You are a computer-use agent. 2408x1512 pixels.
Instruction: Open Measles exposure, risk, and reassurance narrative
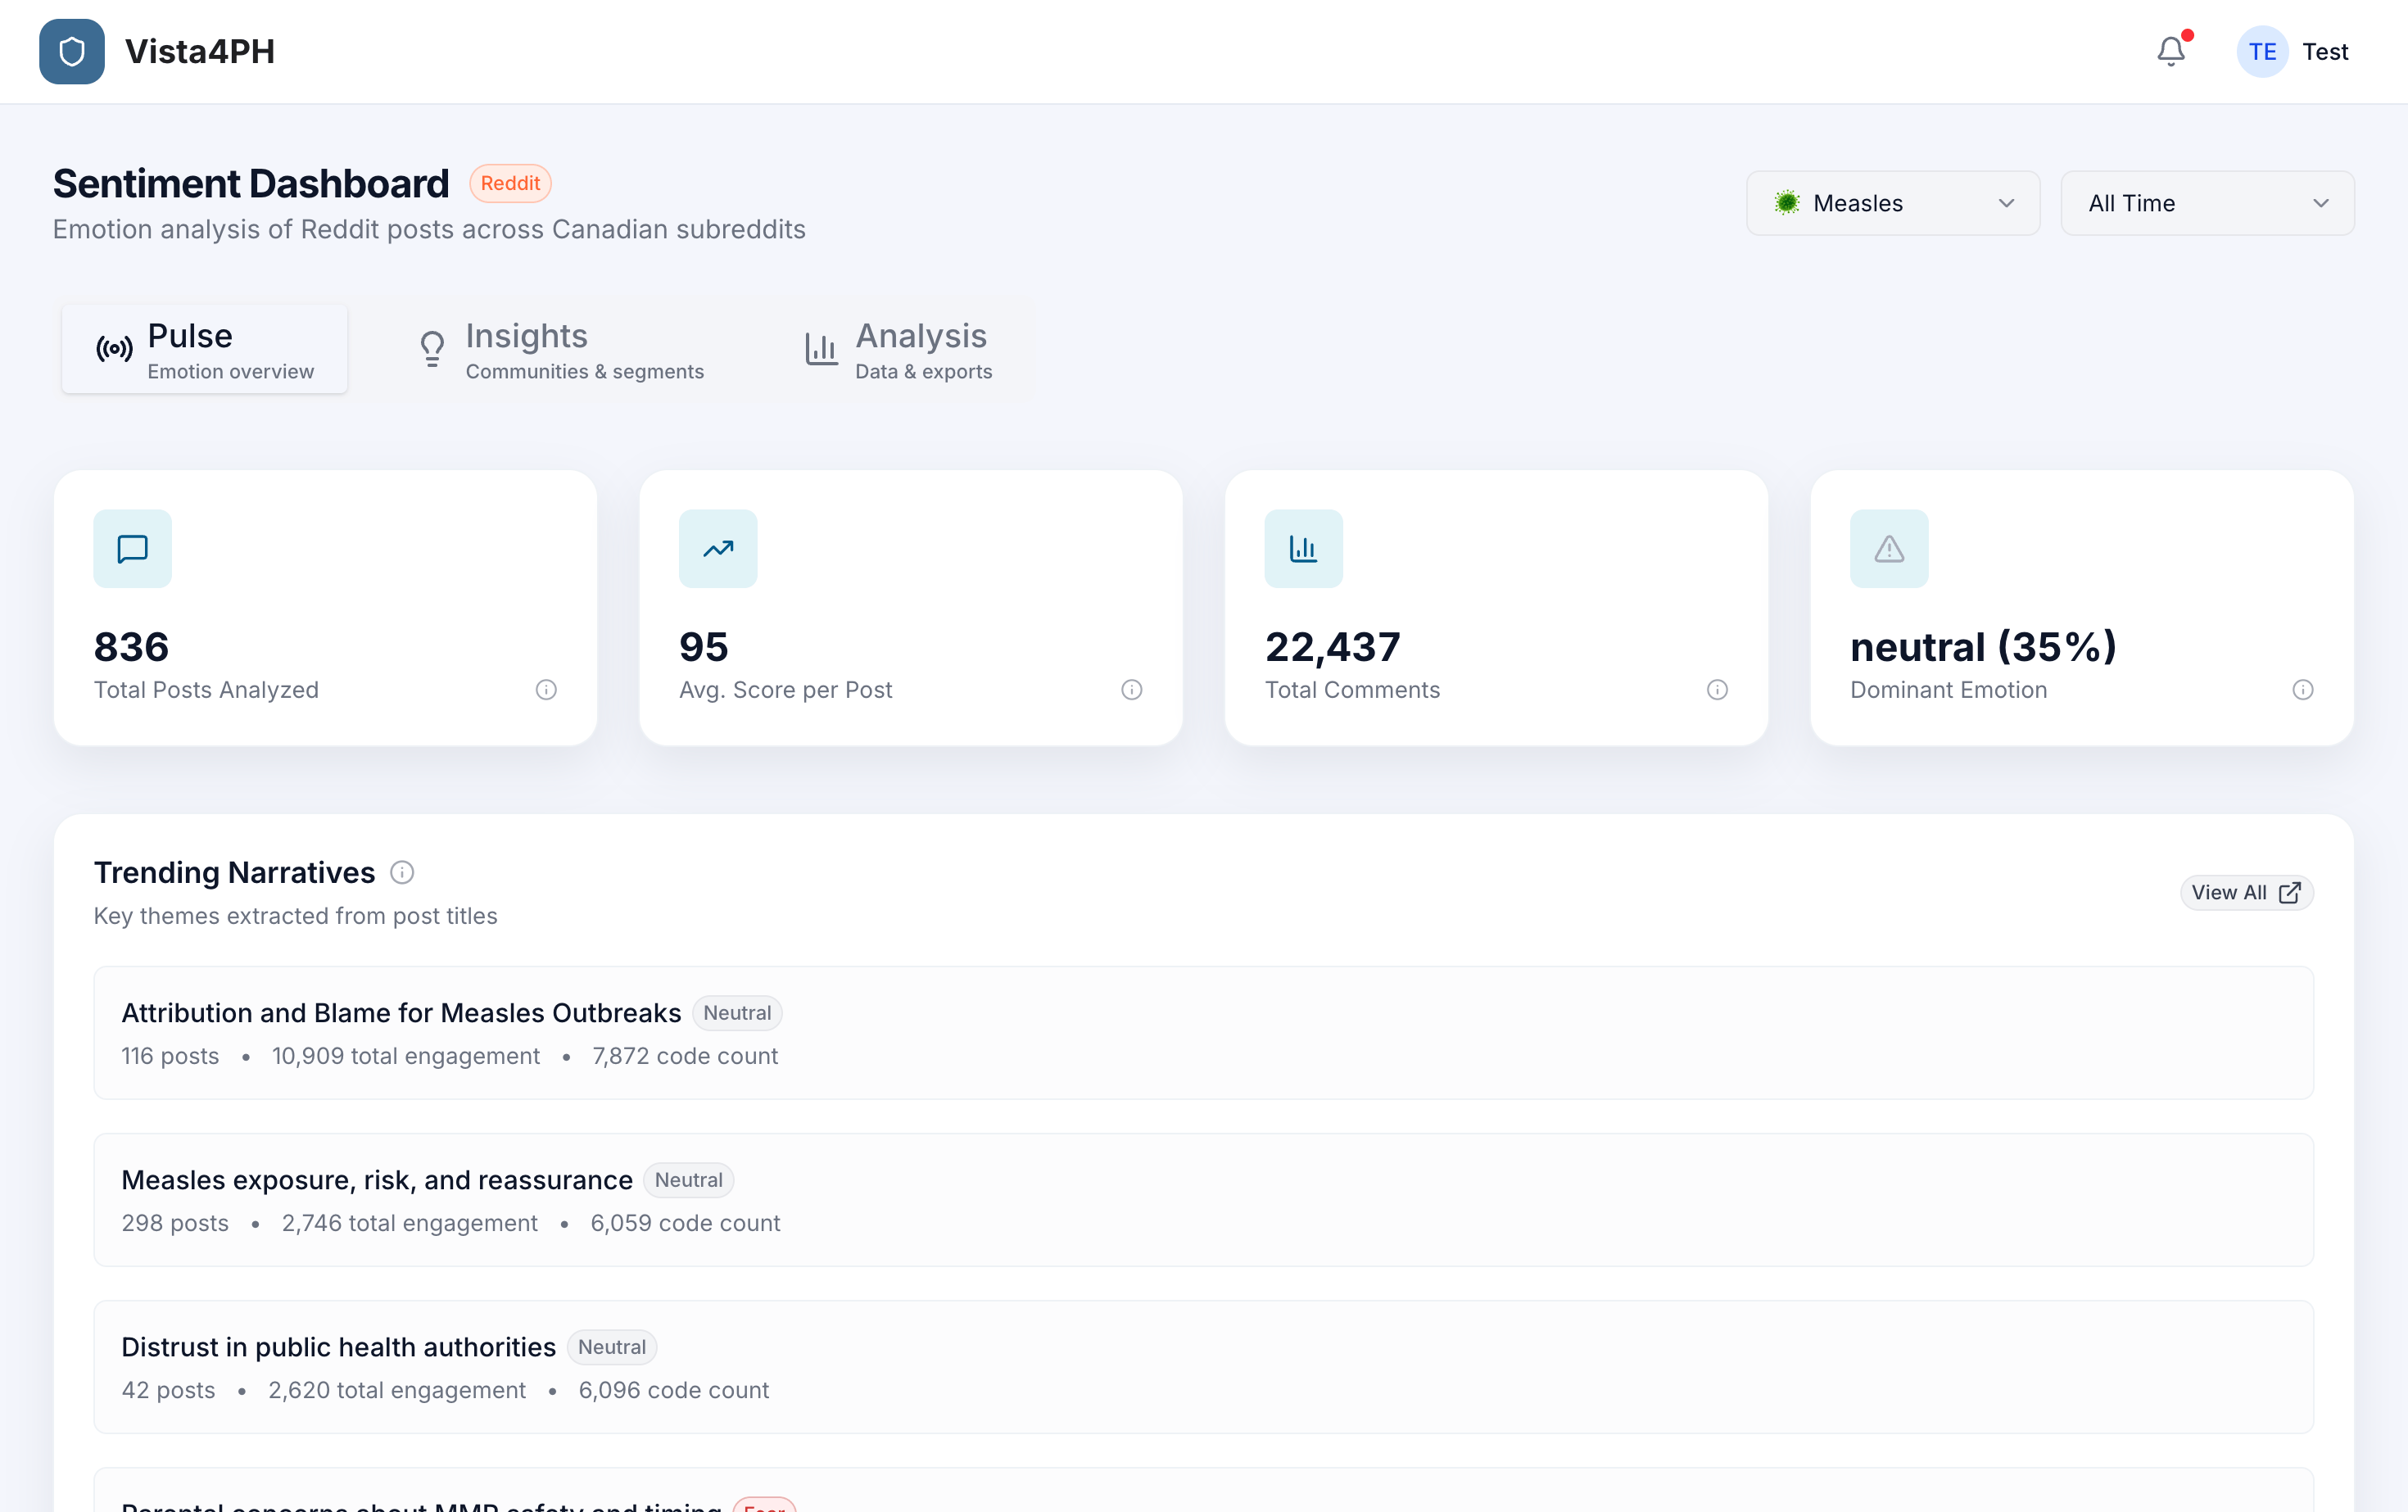(1203, 1200)
